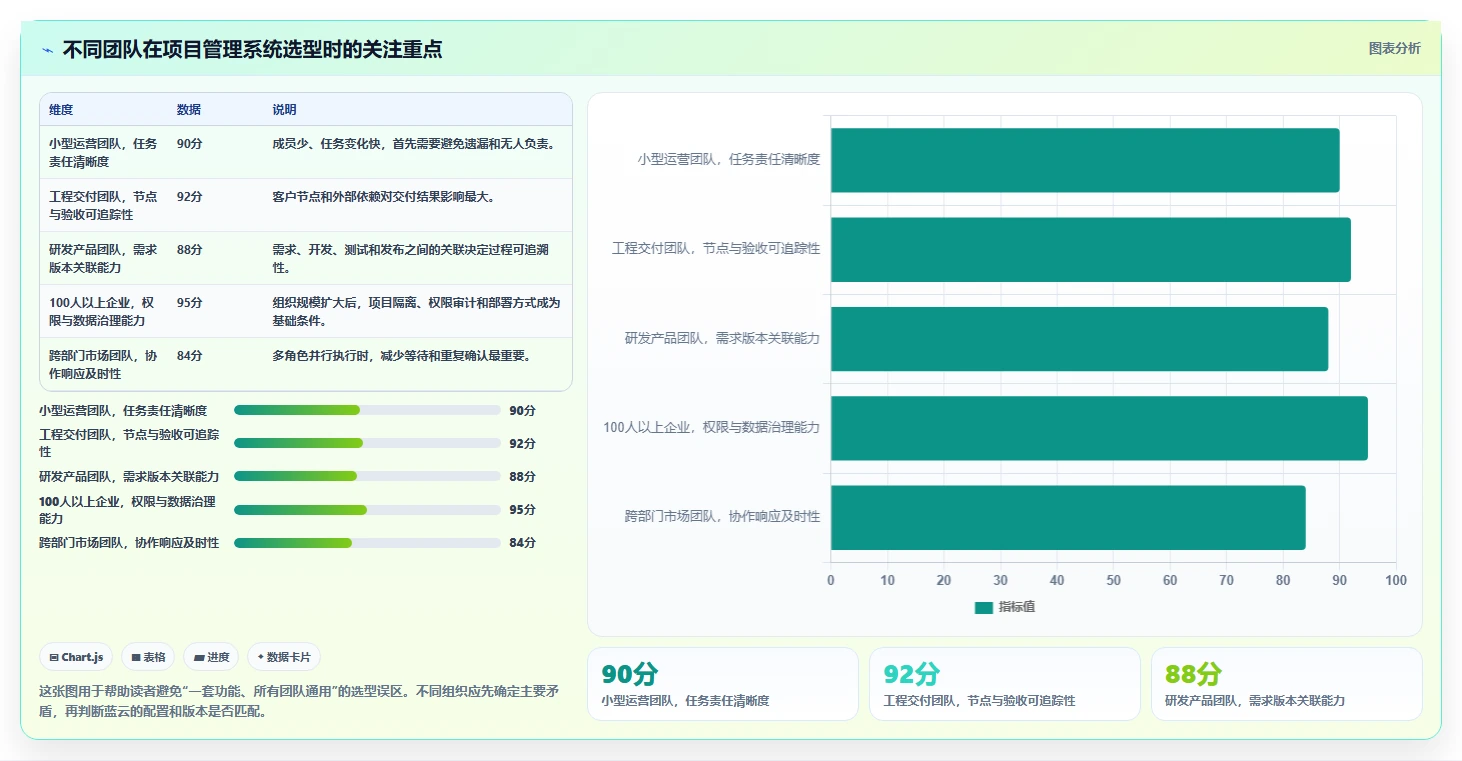Select the 进度 tag chip
Screen dimensions: 1462x761
211,657
